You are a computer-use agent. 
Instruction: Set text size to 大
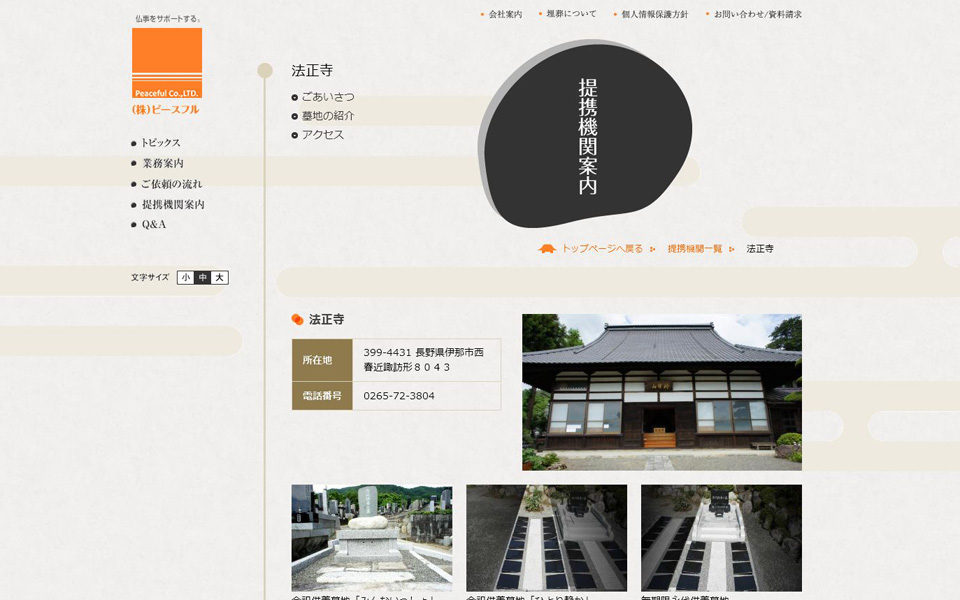click(219, 277)
